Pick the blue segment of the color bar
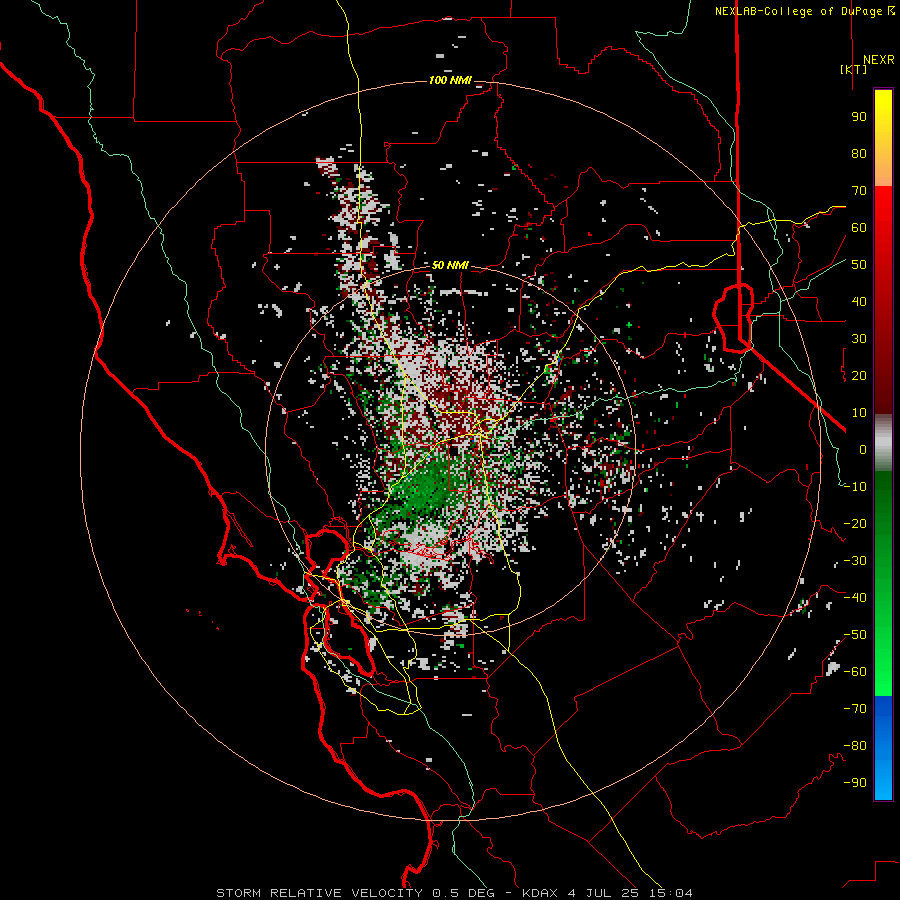Screen dimensions: 900x900 click(883, 747)
